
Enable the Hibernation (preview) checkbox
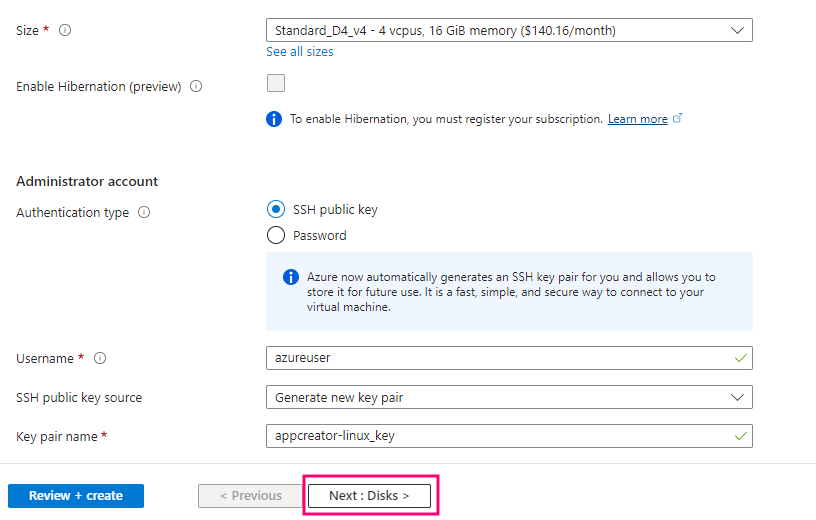[276, 84]
